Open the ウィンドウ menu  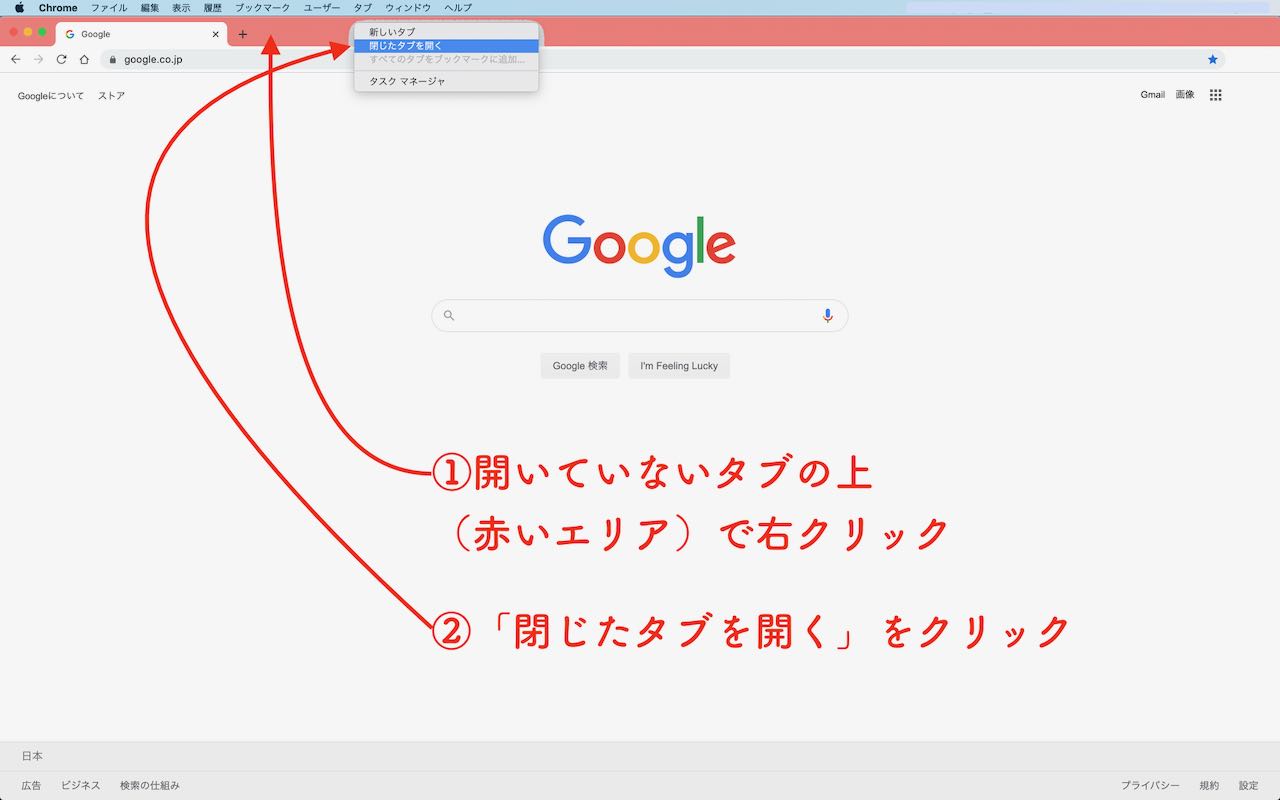pyautogui.click(x=408, y=7)
